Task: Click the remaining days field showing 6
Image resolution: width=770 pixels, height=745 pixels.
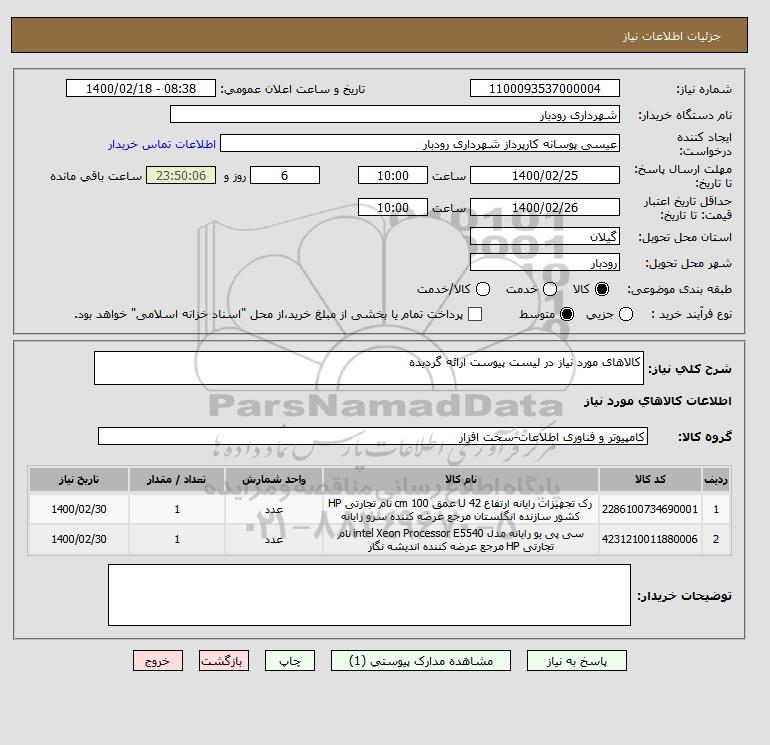Action: (x=285, y=175)
